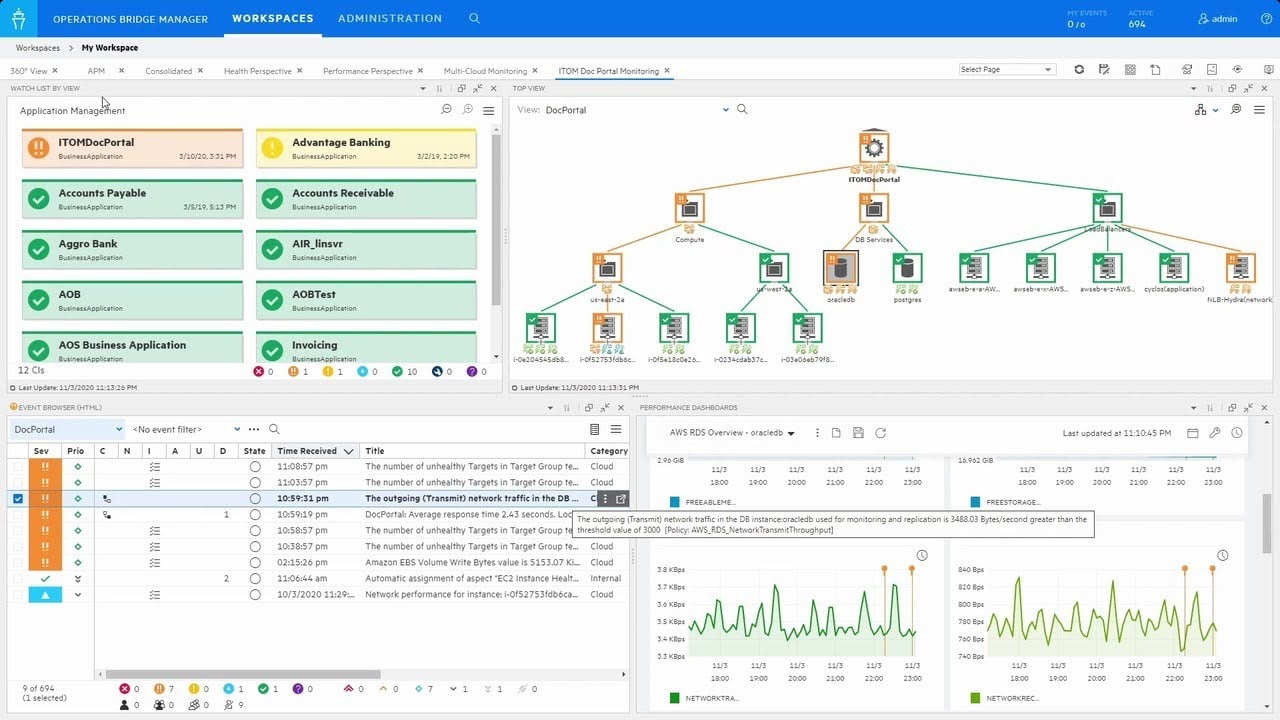The width and height of the screenshot is (1280, 720).
Task: Open the Performance Perspective tab
Action: tap(368, 71)
